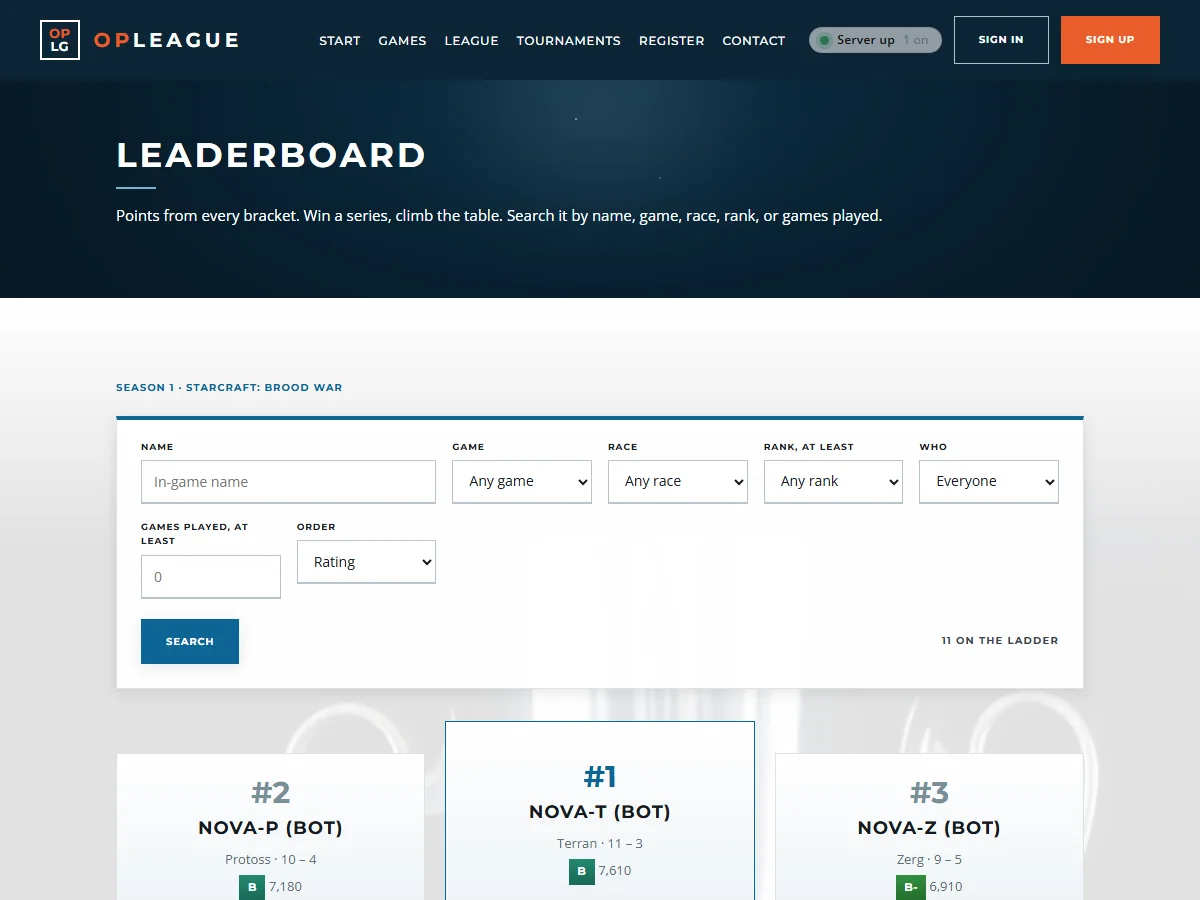Click the "Points from every bracket" description
This screenshot has width=1200, height=900.
[499, 215]
